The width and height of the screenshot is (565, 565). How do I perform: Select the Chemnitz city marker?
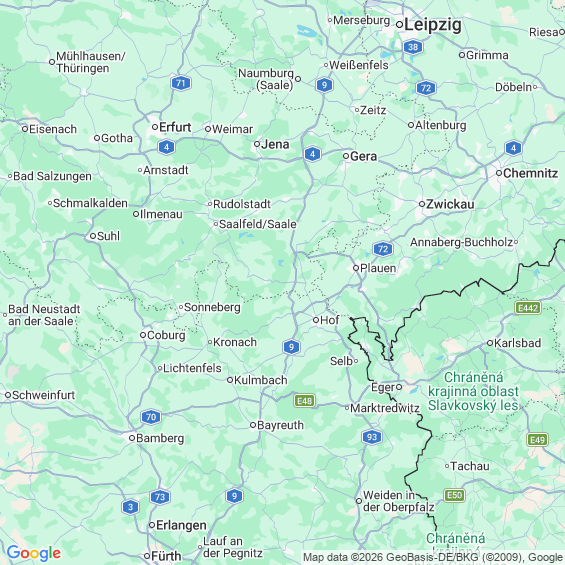click(x=499, y=173)
